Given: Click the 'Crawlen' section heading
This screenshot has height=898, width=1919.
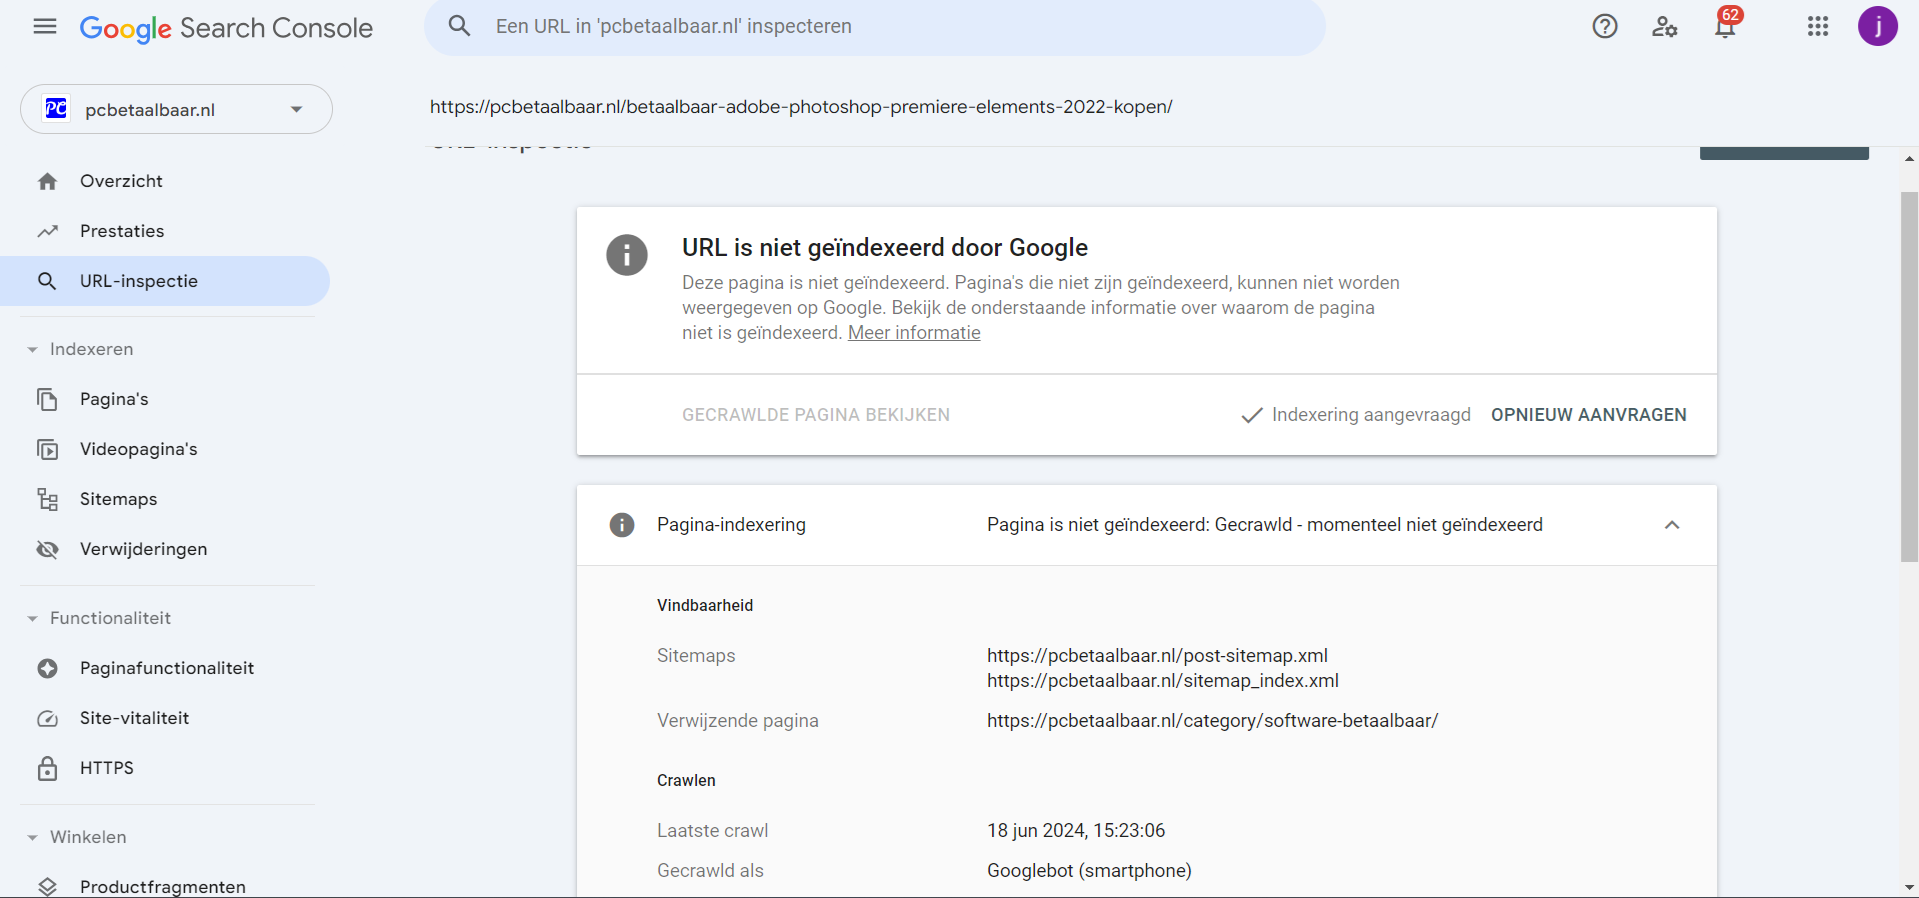Looking at the screenshot, I should coord(686,781).
